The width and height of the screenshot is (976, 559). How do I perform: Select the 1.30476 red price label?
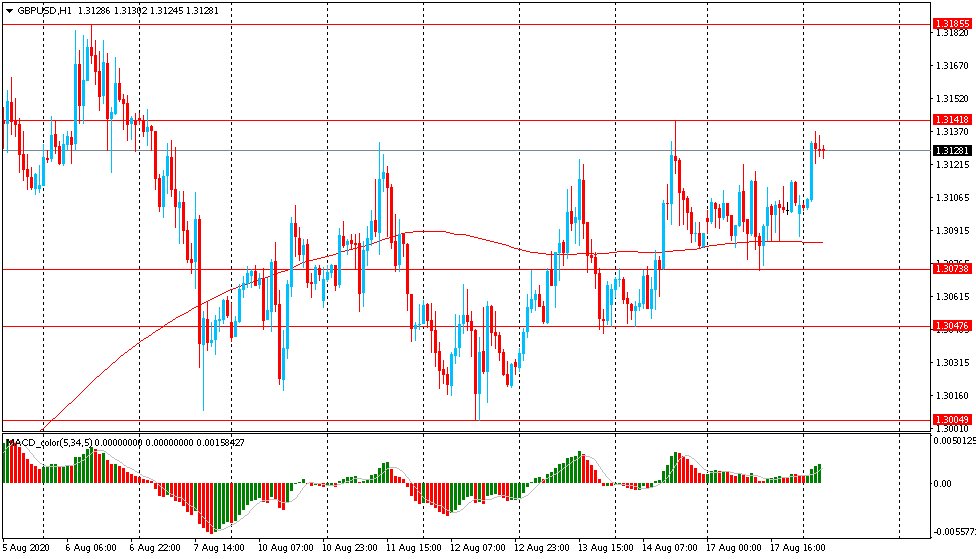point(950,326)
